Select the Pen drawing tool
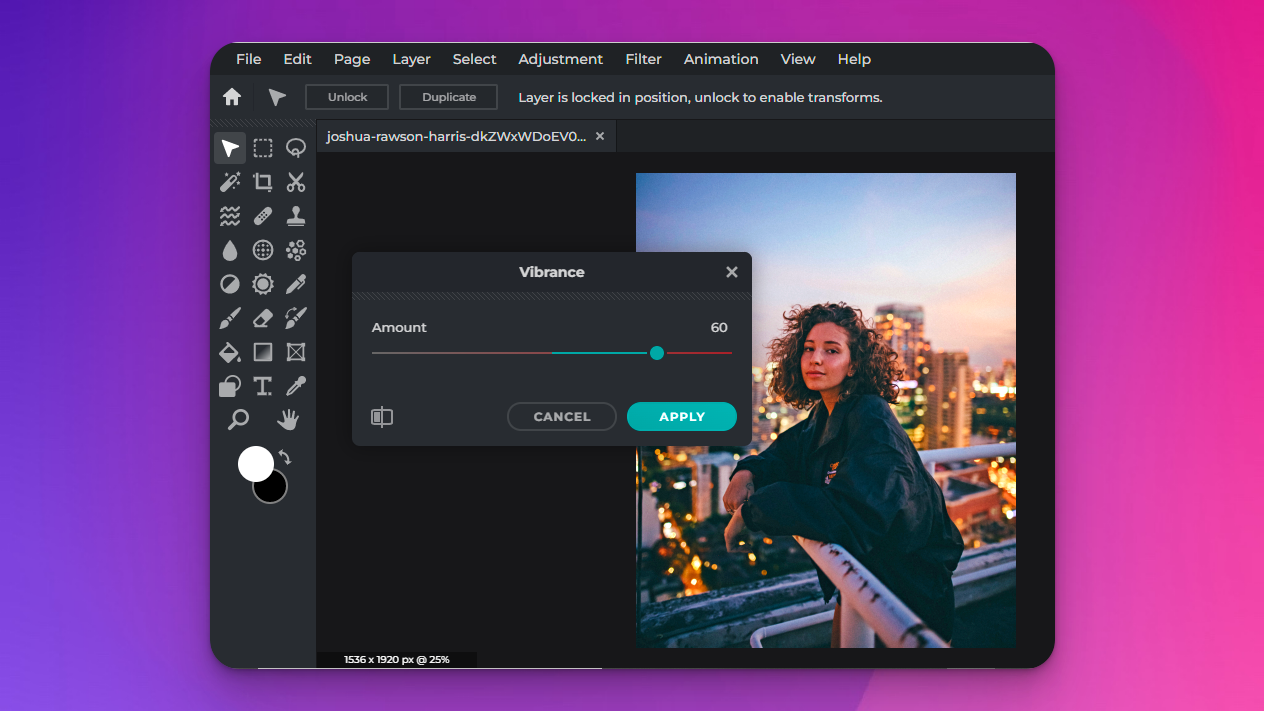 tap(296, 284)
